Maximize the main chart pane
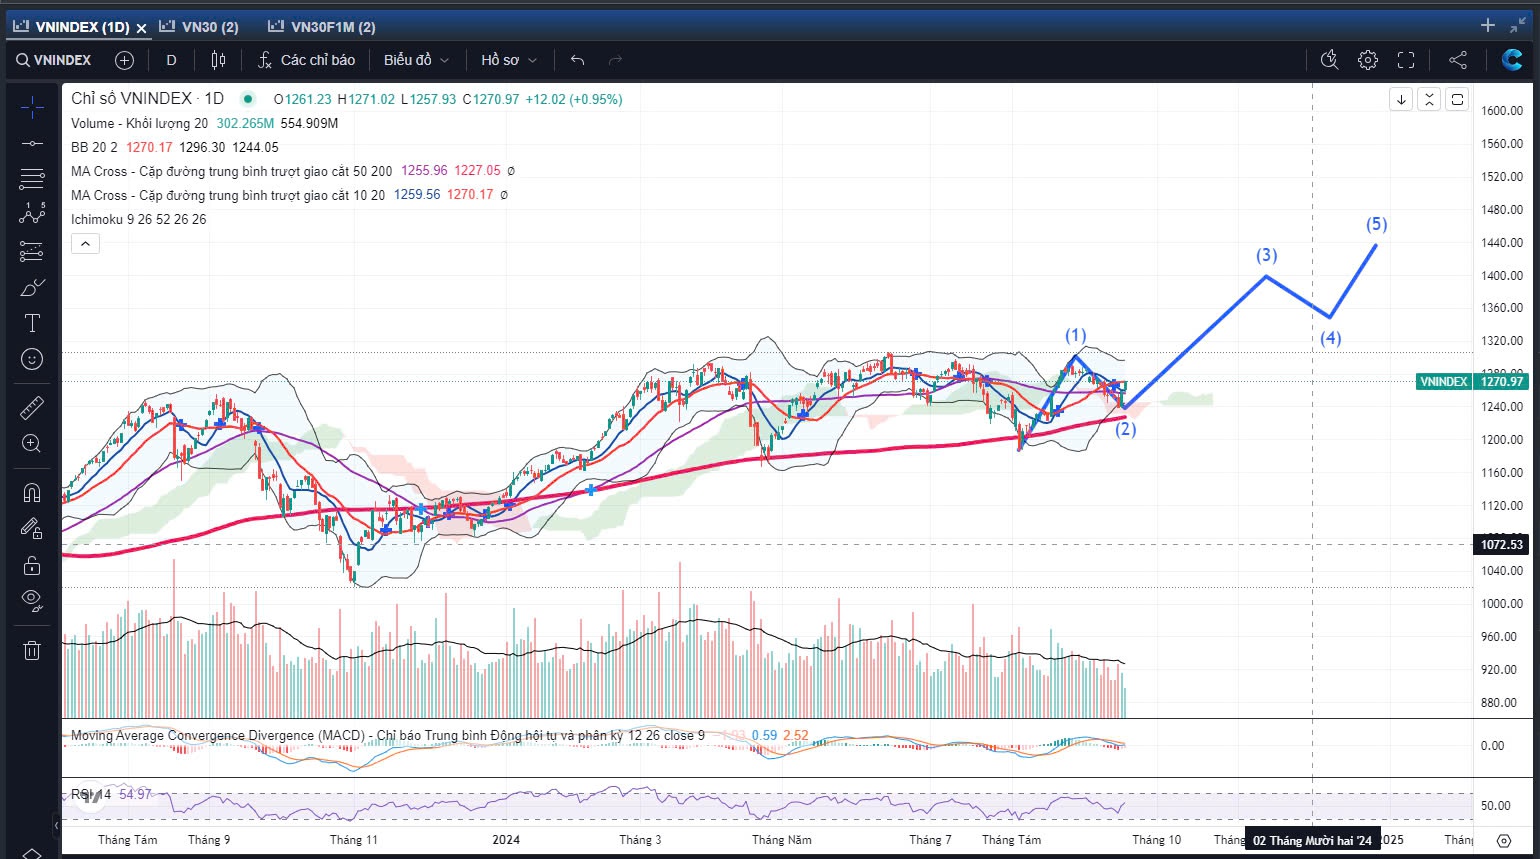The width and height of the screenshot is (1540, 859). (1457, 99)
